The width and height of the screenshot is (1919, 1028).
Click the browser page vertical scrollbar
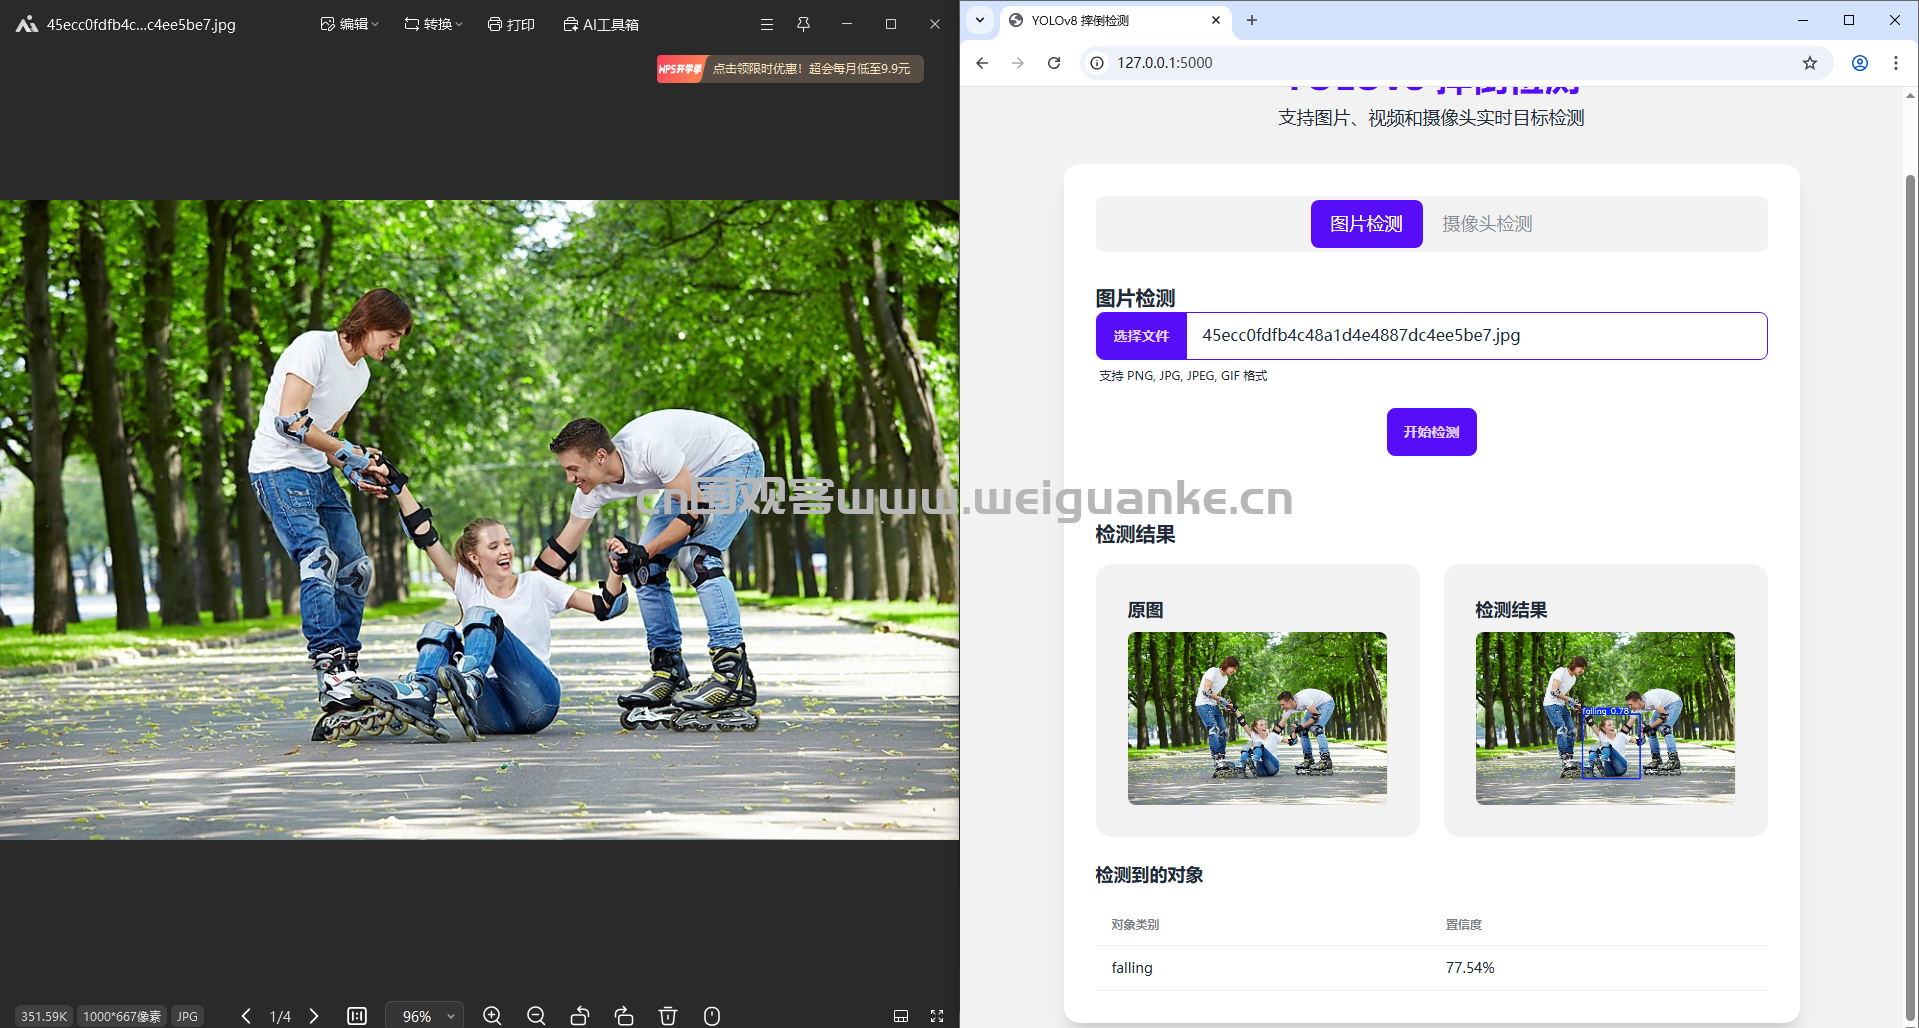[1910, 590]
